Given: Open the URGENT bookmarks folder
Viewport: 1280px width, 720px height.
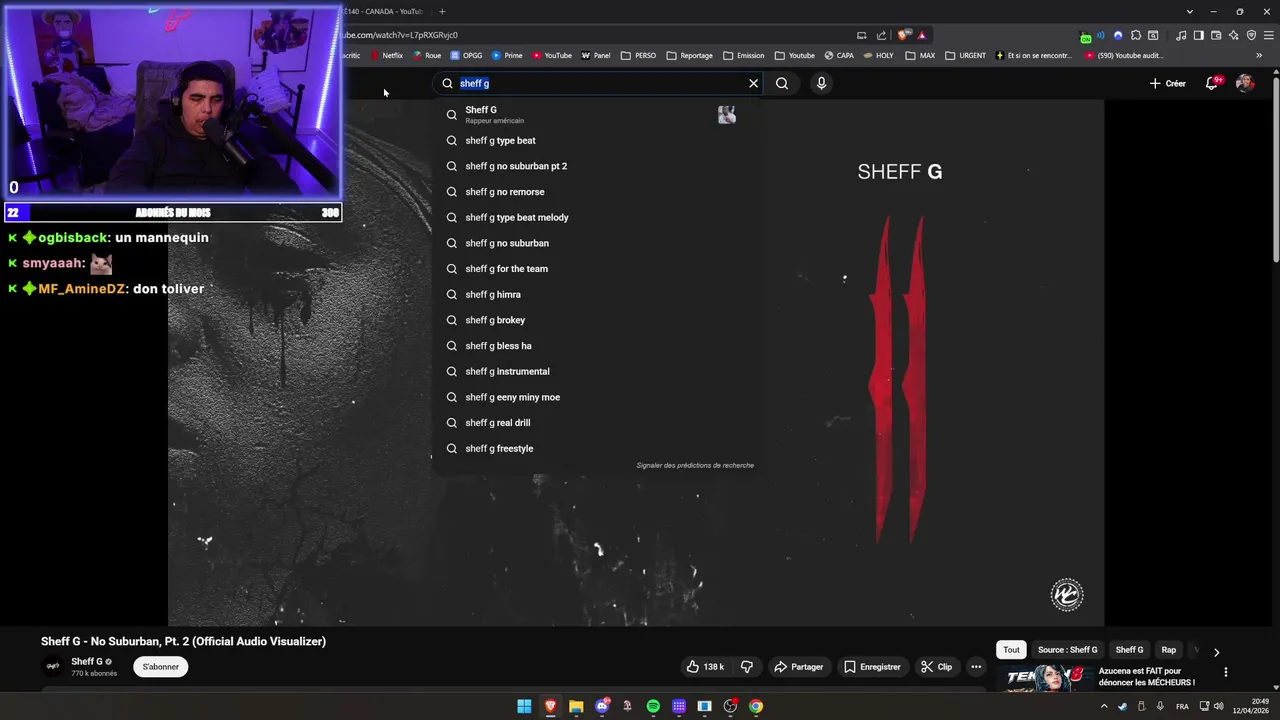Looking at the screenshot, I should tap(966, 56).
